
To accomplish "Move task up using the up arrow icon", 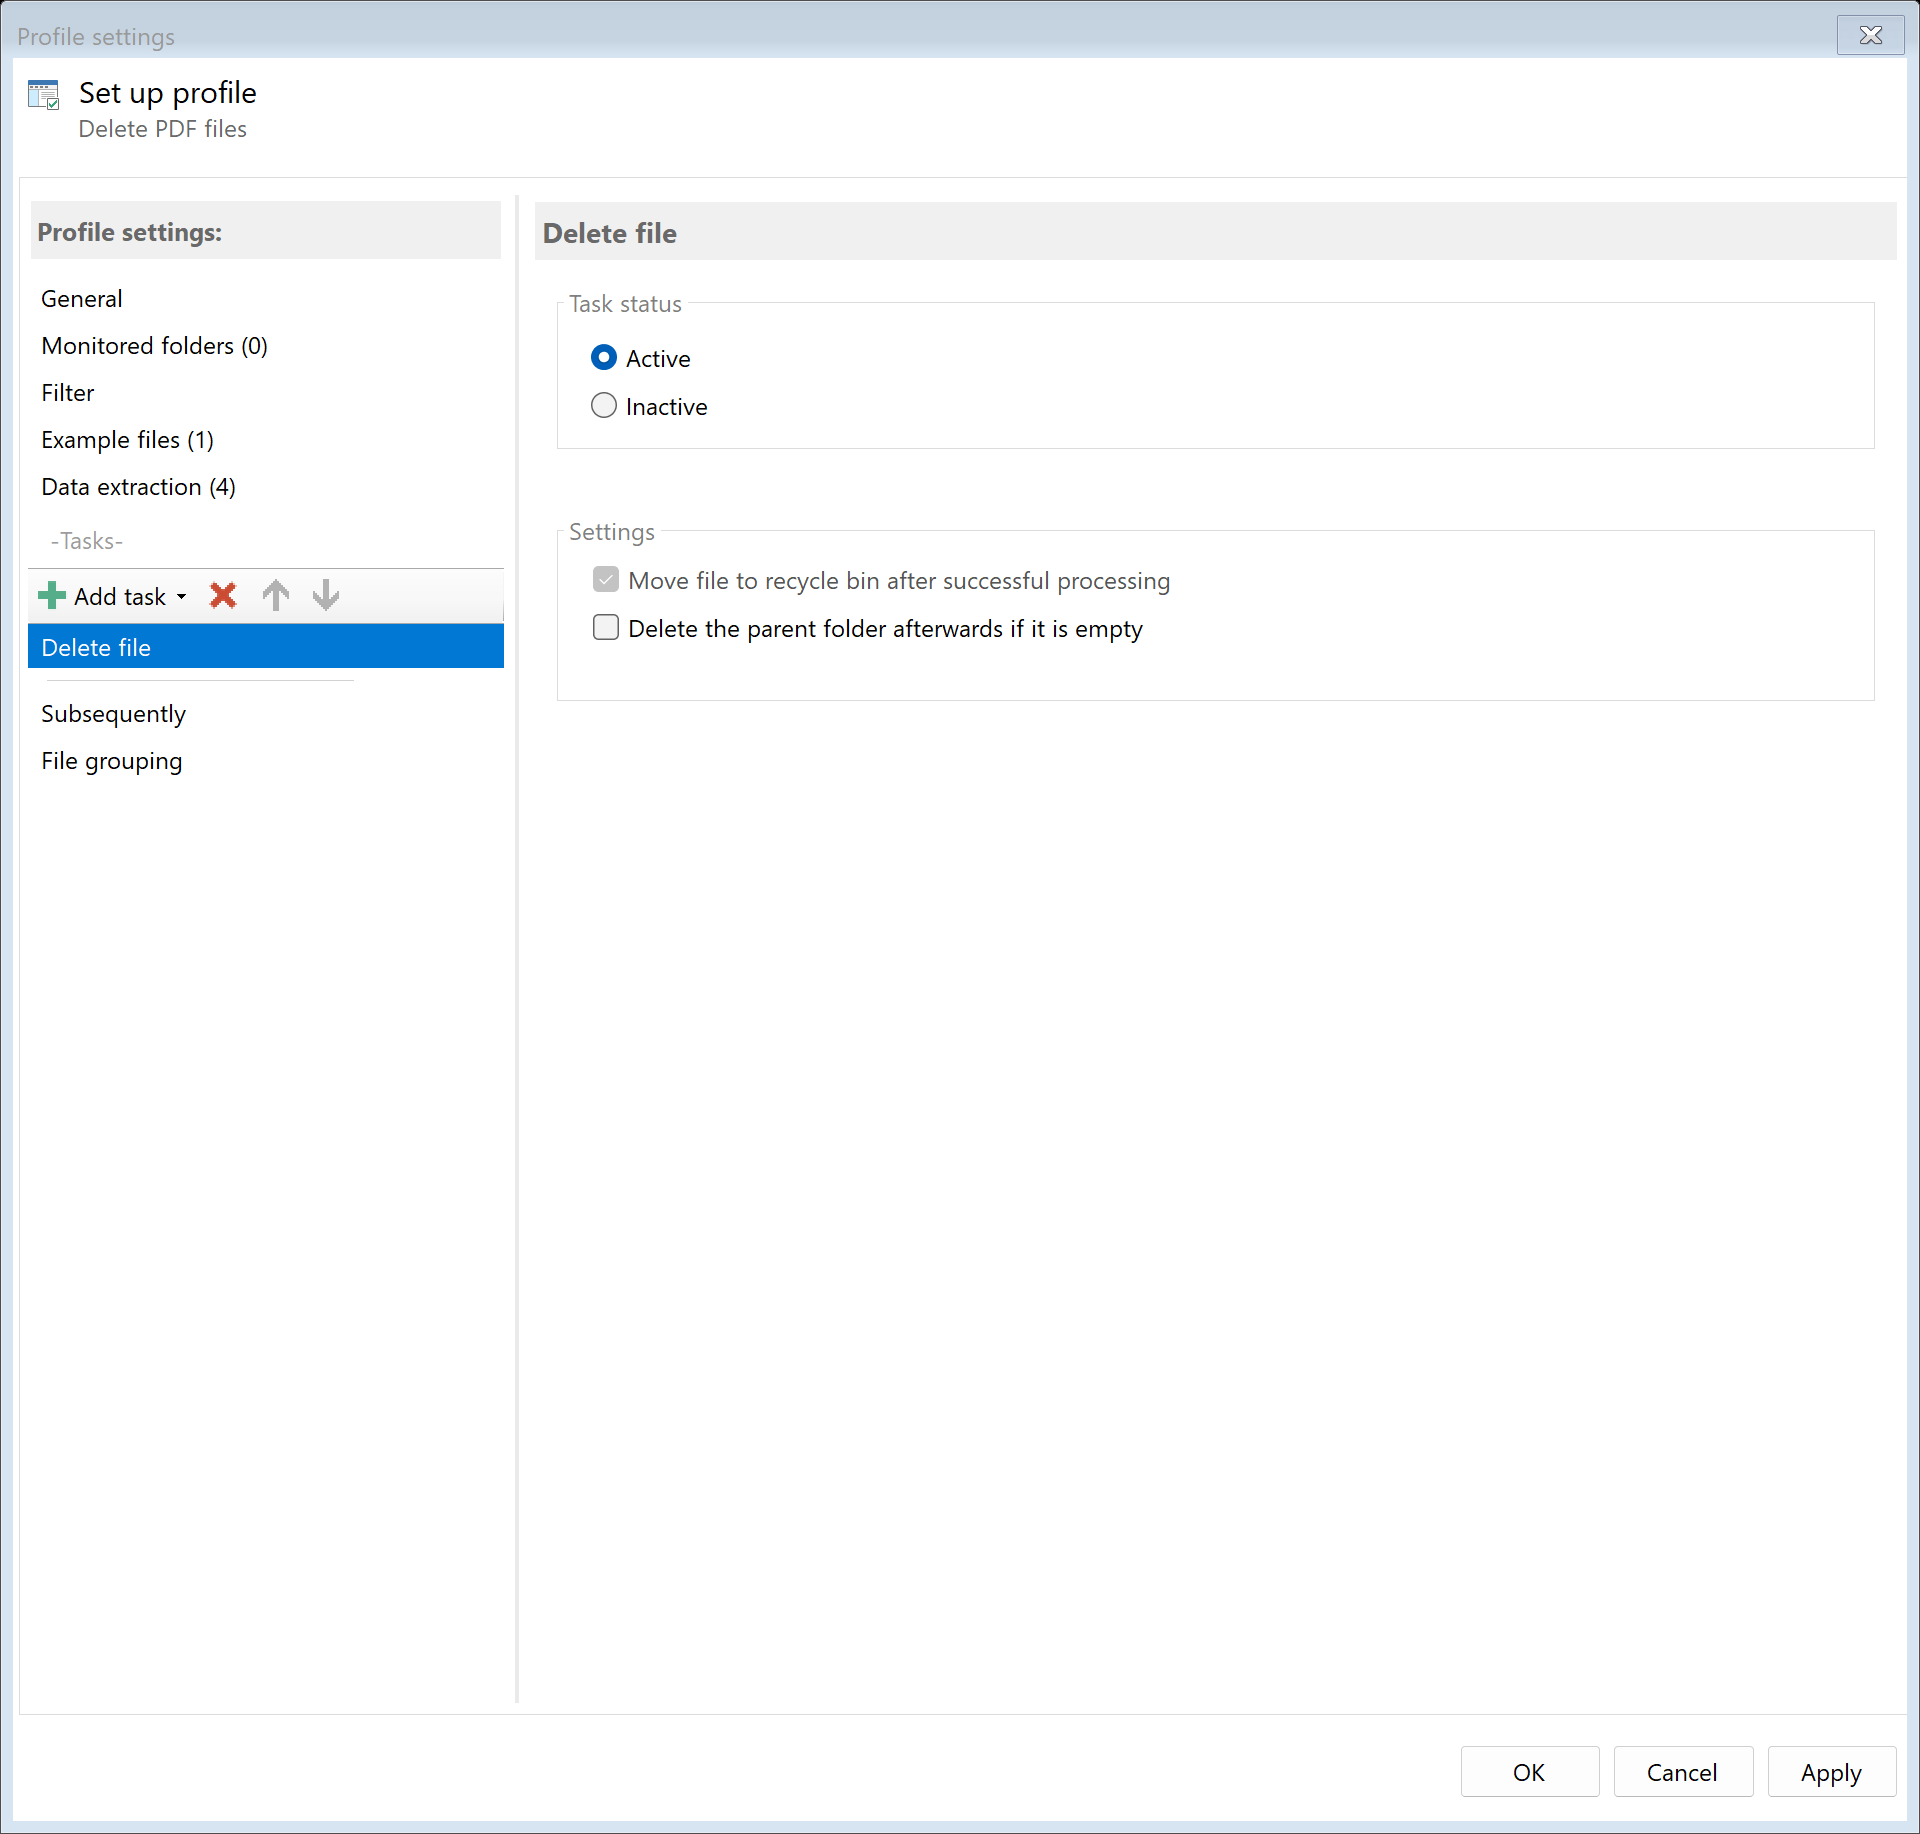I will [x=275, y=595].
